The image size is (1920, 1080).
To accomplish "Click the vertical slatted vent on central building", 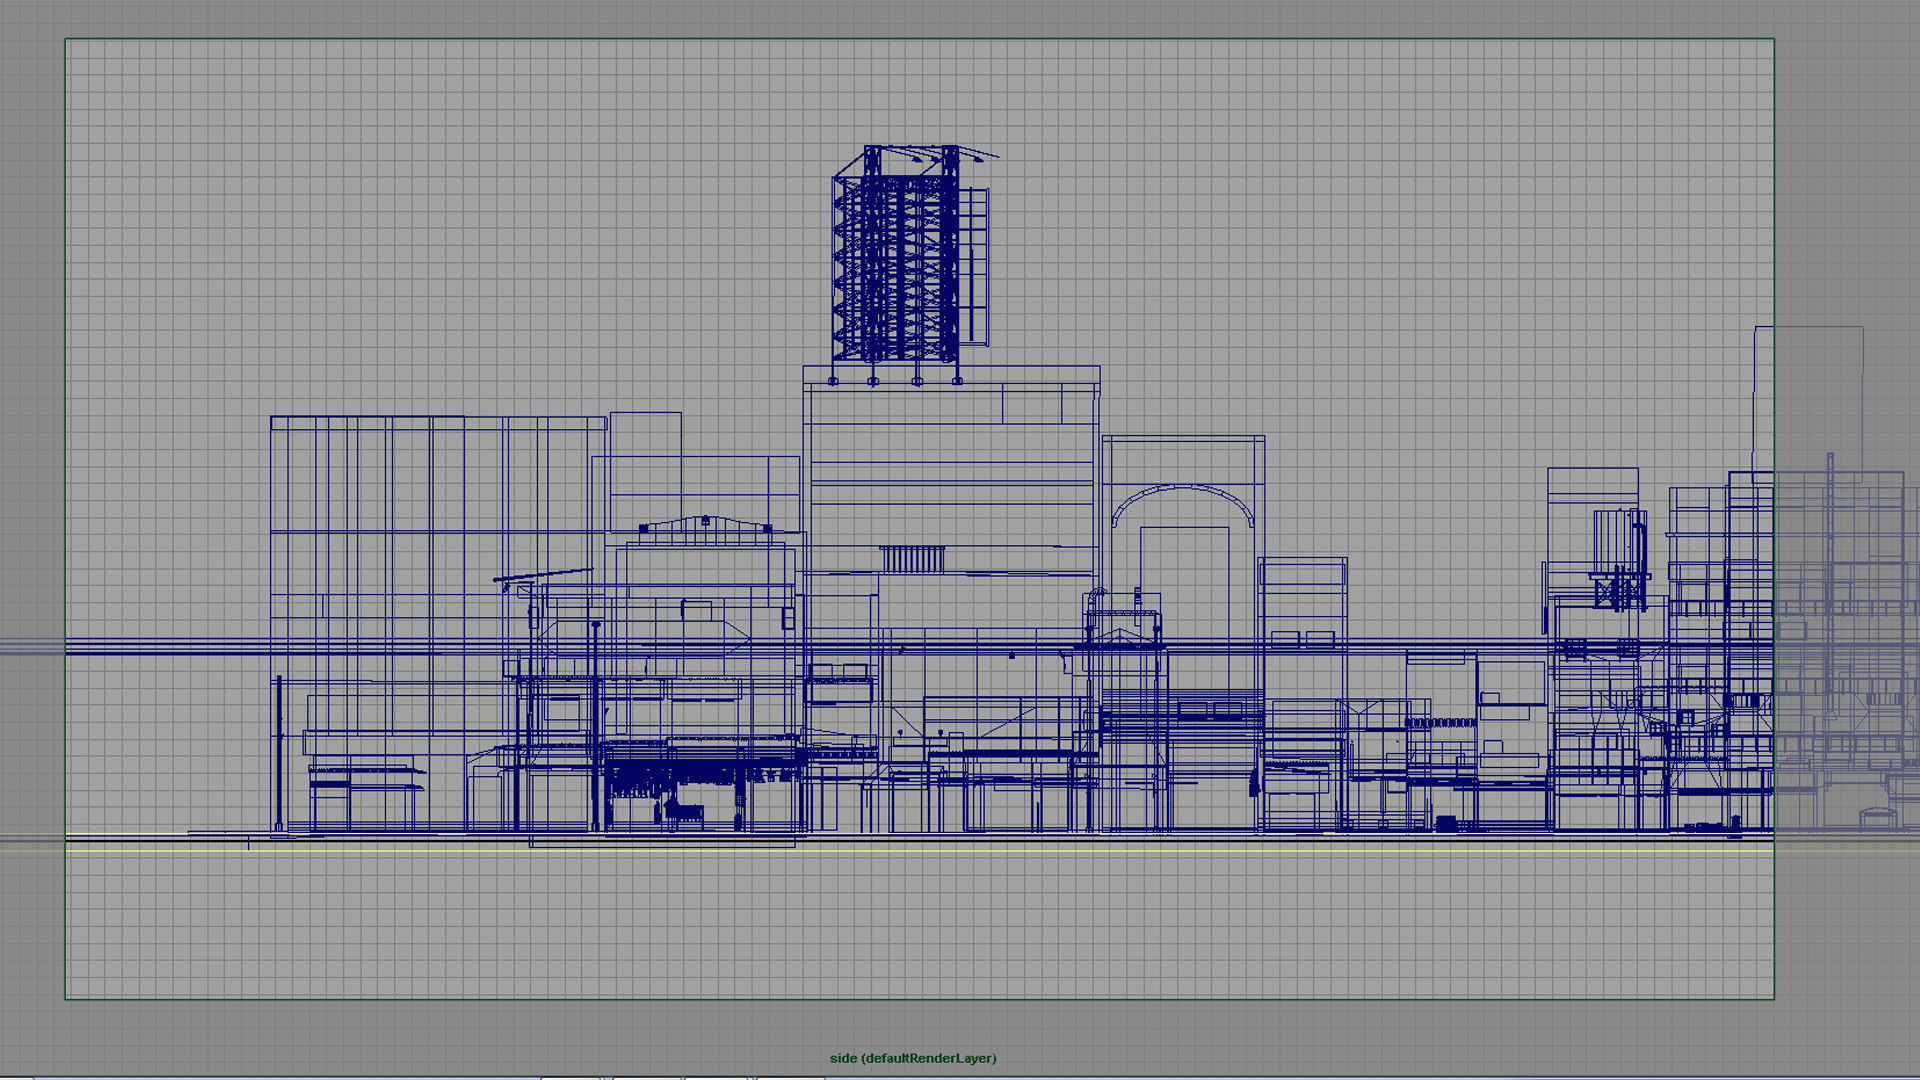I will [x=911, y=559].
